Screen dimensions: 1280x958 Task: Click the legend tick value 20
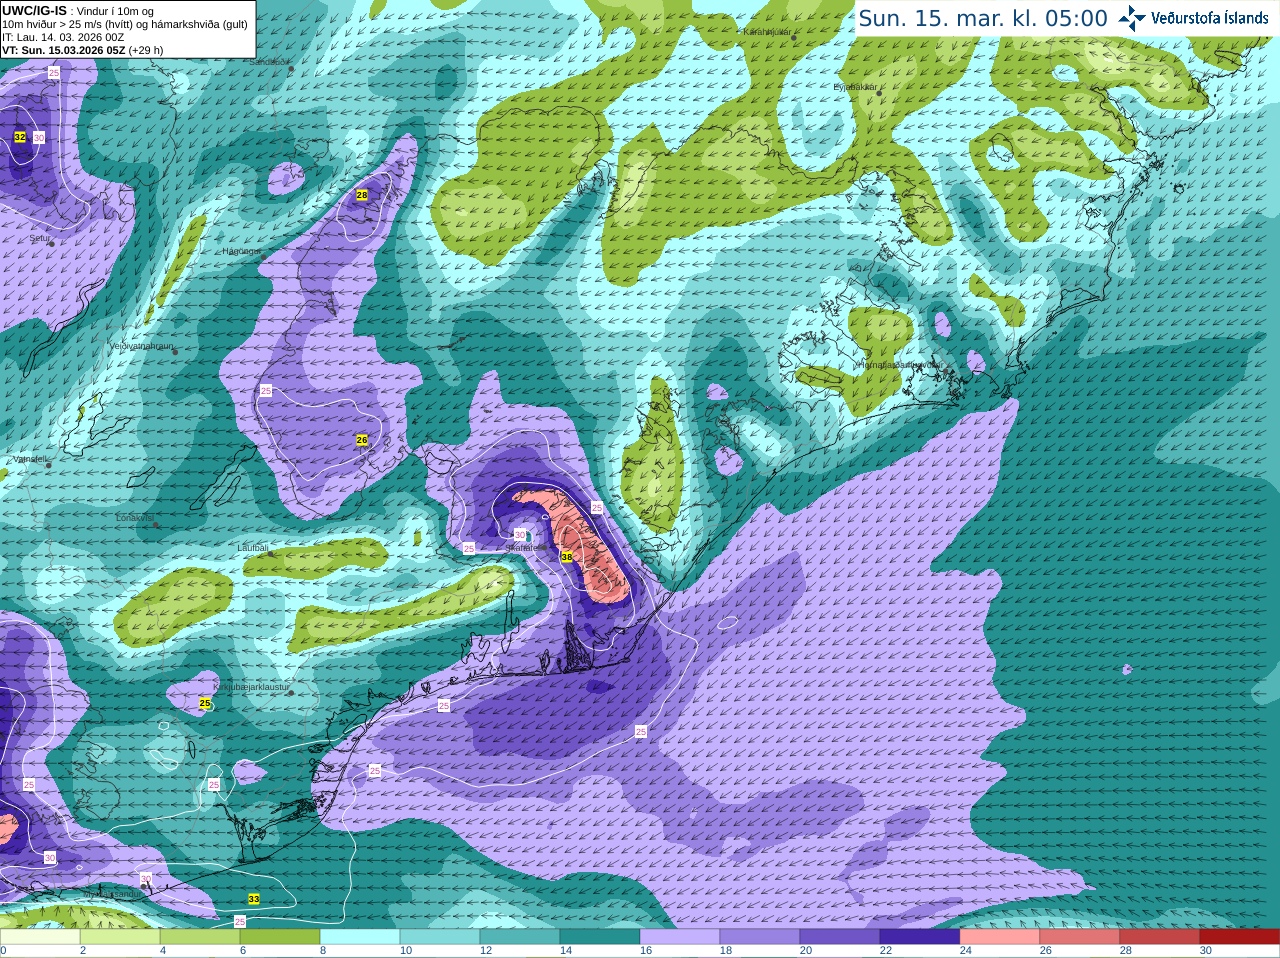[x=806, y=951]
